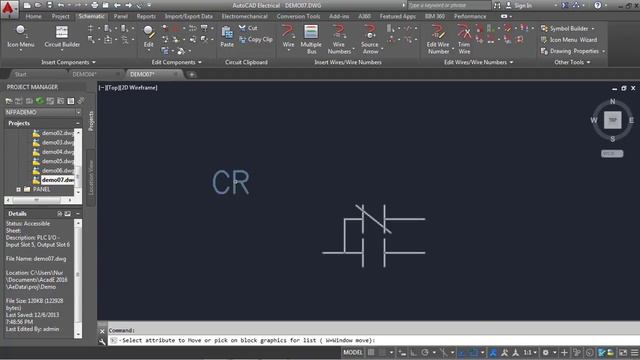Image resolution: width=640 pixels, height=360 pixels.
Task: Open the Electromechanical ribbon tab
Action: tap(244, 16)
